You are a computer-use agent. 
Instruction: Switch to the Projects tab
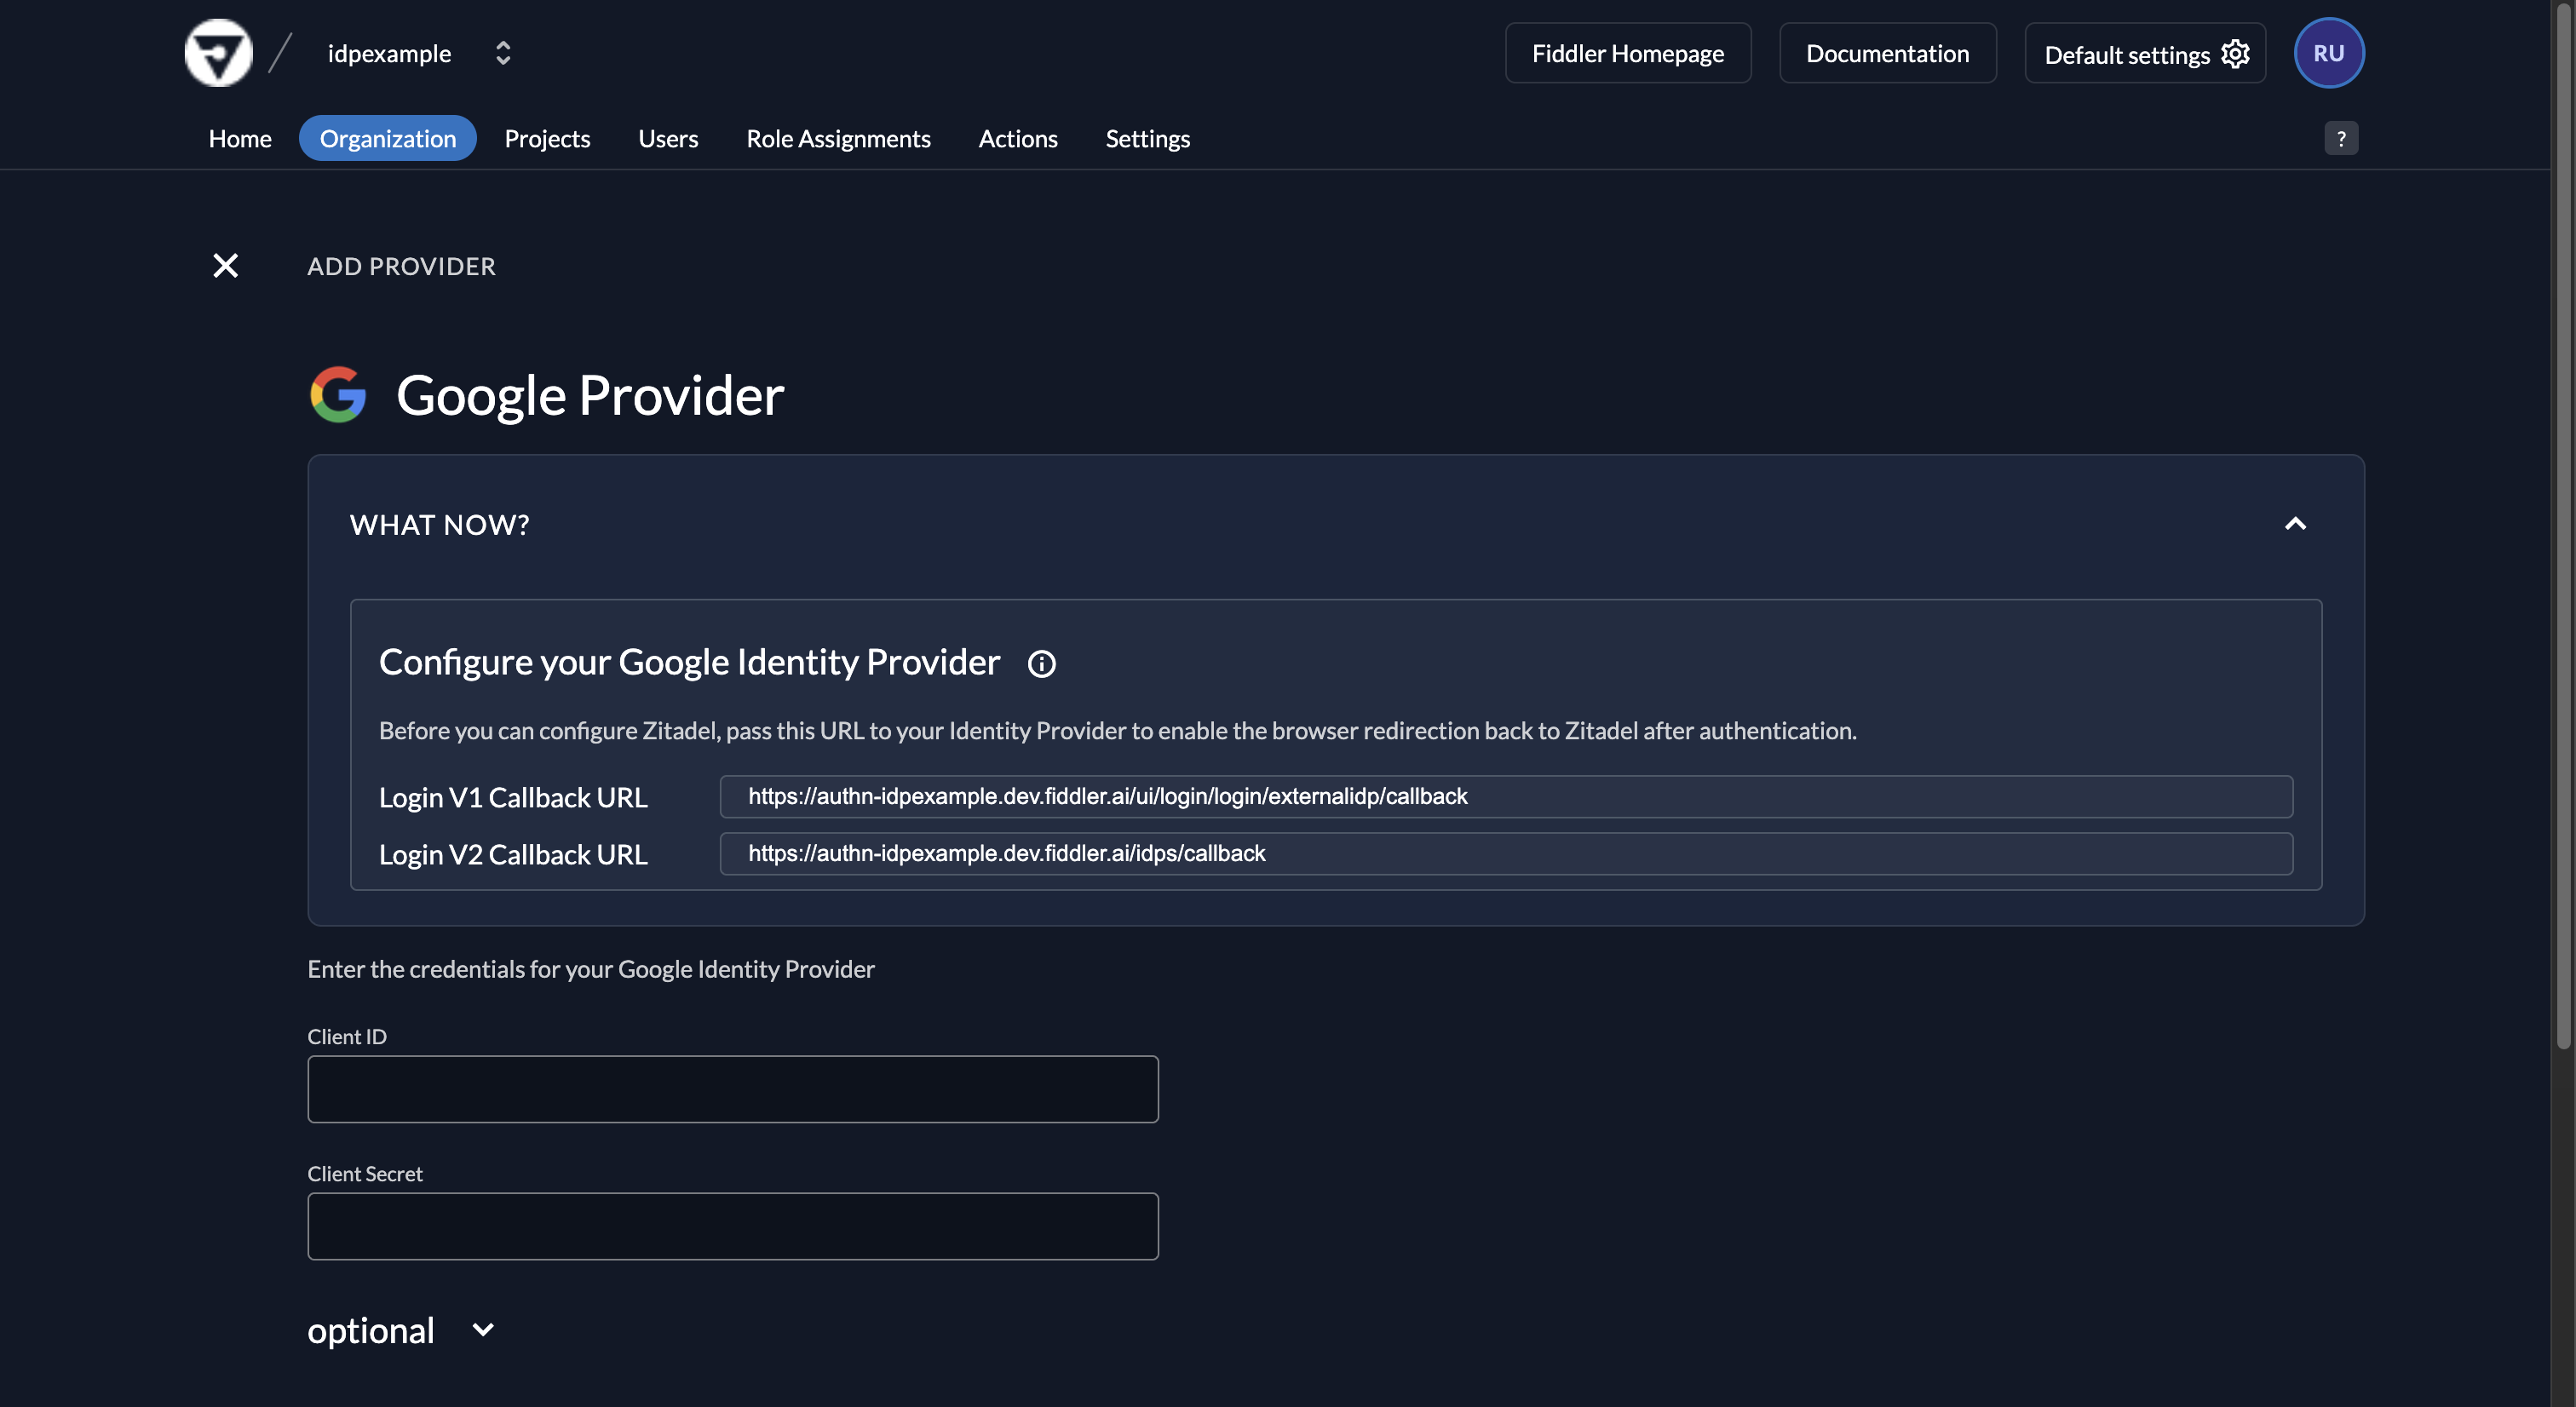547,138
